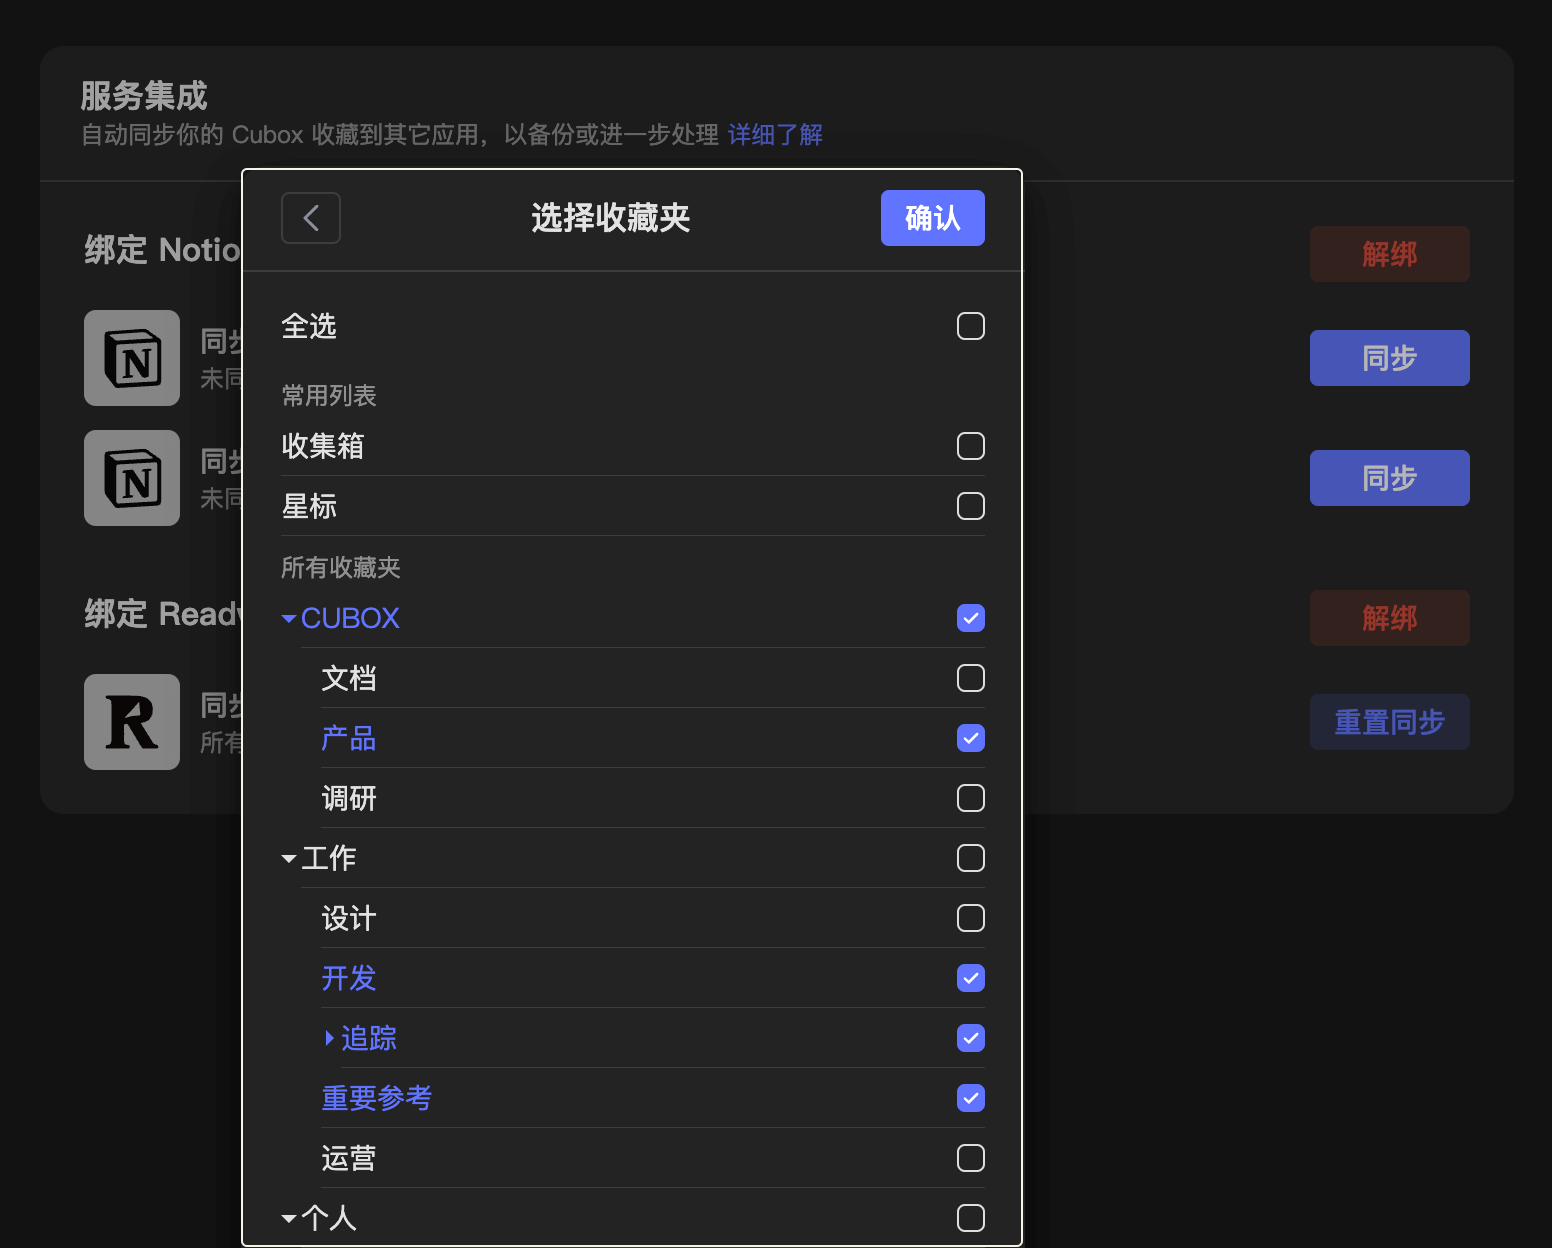Viewport: 1552px width, 1248px height.
Task: Collapse the CUBOX folder tree
Action: tap(288, 618)
